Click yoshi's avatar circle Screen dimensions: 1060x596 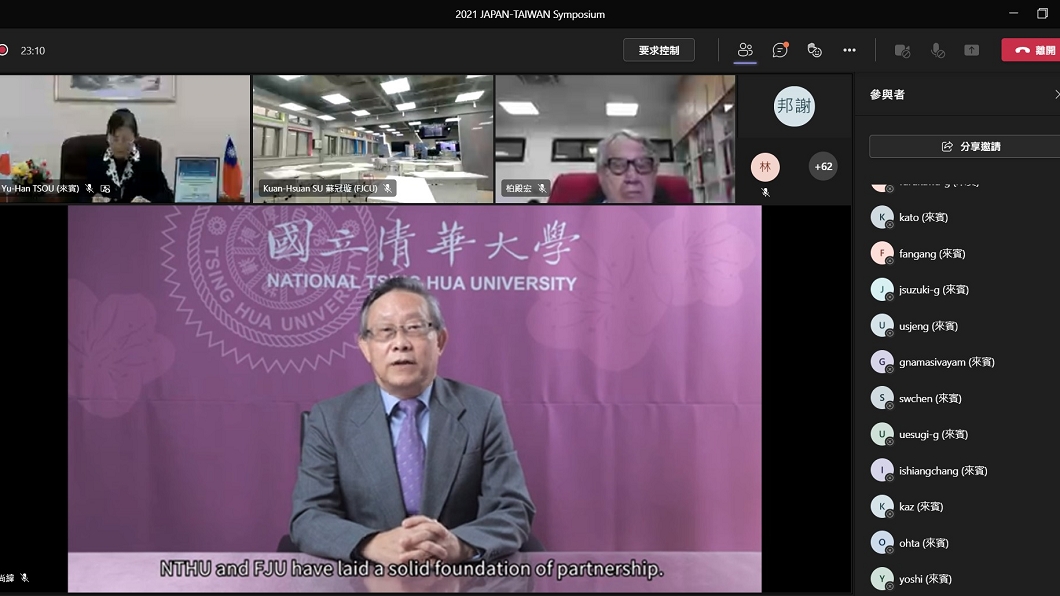[x=882, y=578]
